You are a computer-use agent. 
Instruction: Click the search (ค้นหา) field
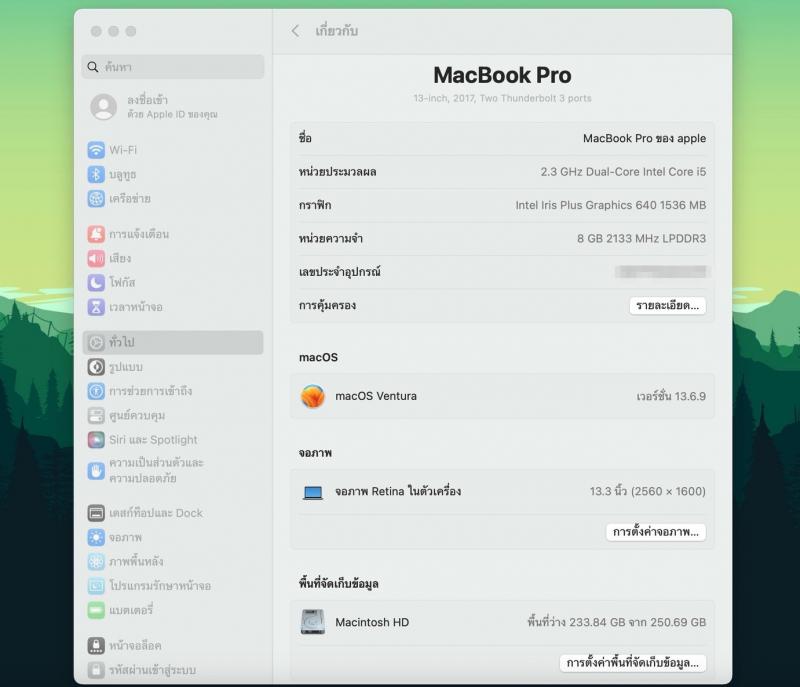click(x=173, y=67)
